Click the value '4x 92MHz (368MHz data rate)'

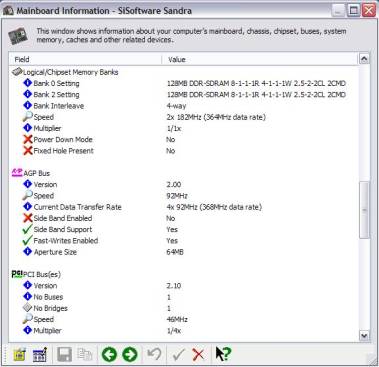tap(214, 207)
